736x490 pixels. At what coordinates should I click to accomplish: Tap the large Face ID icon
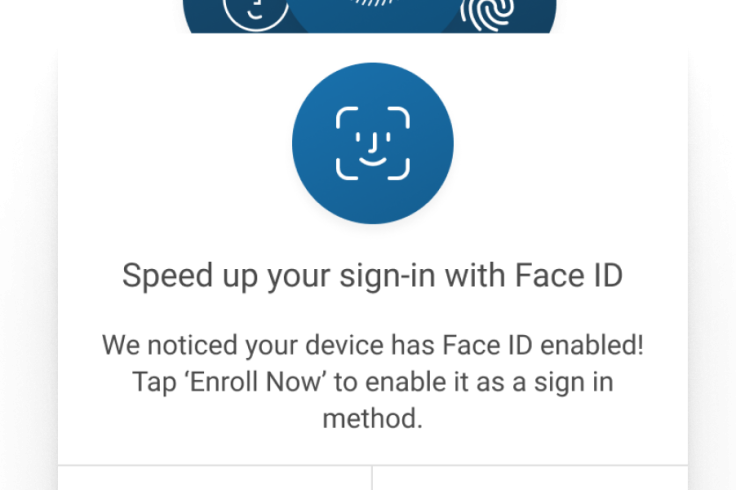373,143
